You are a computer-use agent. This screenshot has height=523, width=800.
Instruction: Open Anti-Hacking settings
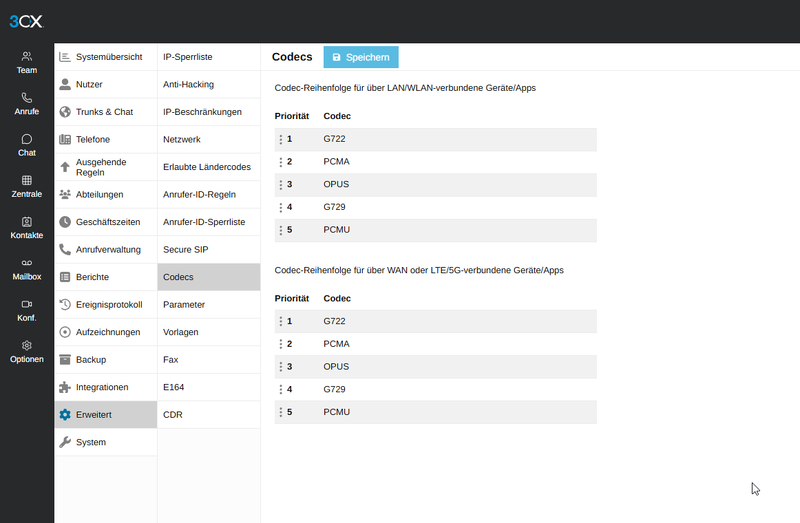209,84
